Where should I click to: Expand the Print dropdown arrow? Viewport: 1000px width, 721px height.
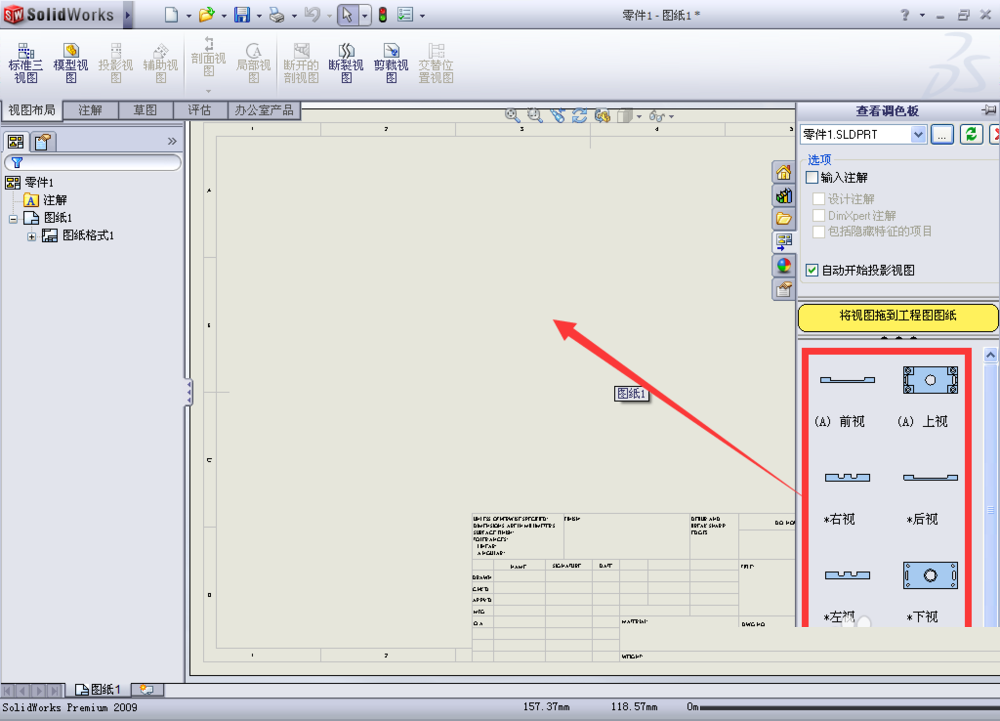click(294, 16)
